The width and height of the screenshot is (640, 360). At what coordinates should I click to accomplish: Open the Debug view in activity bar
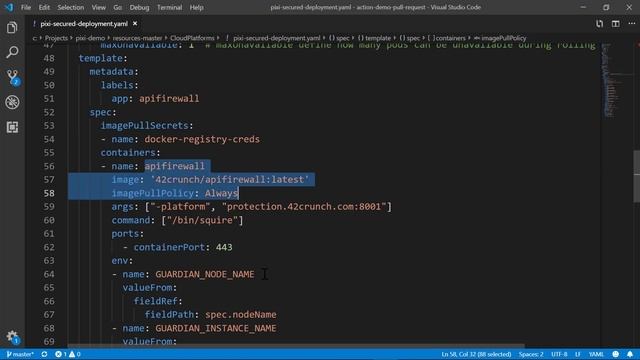pyautogui.click(x=12, y=102)
